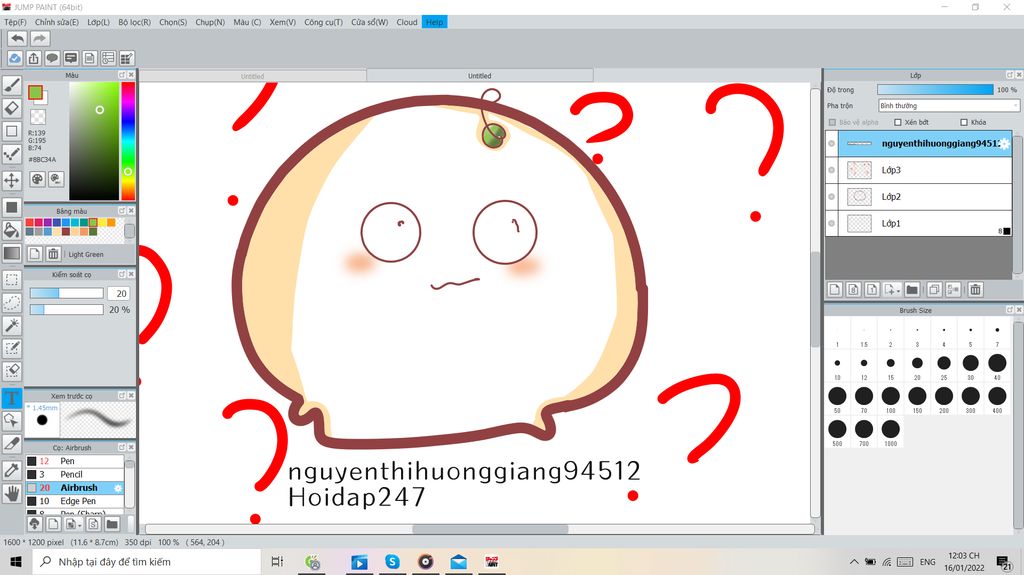Click the brush size value field showing 20
The image size is (1024, 575).
point(120,293)
